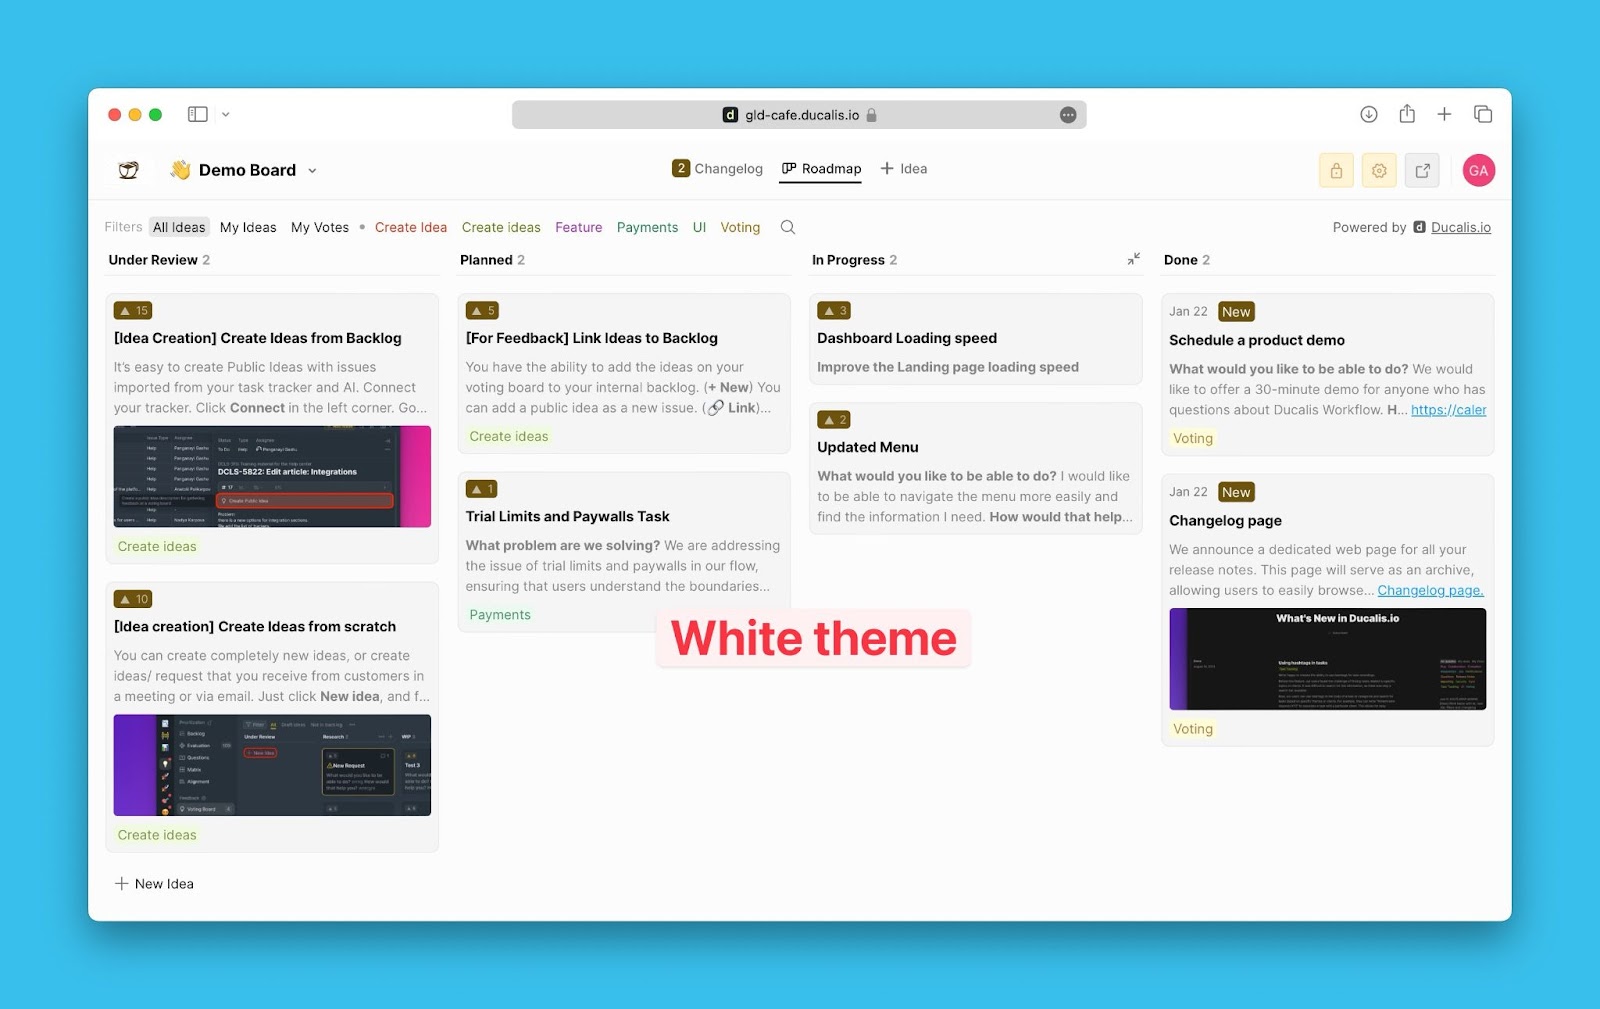This screenshot has width=1600, height=1009.
Task: Click the Safari share icon
Action: coord(1407,114)
